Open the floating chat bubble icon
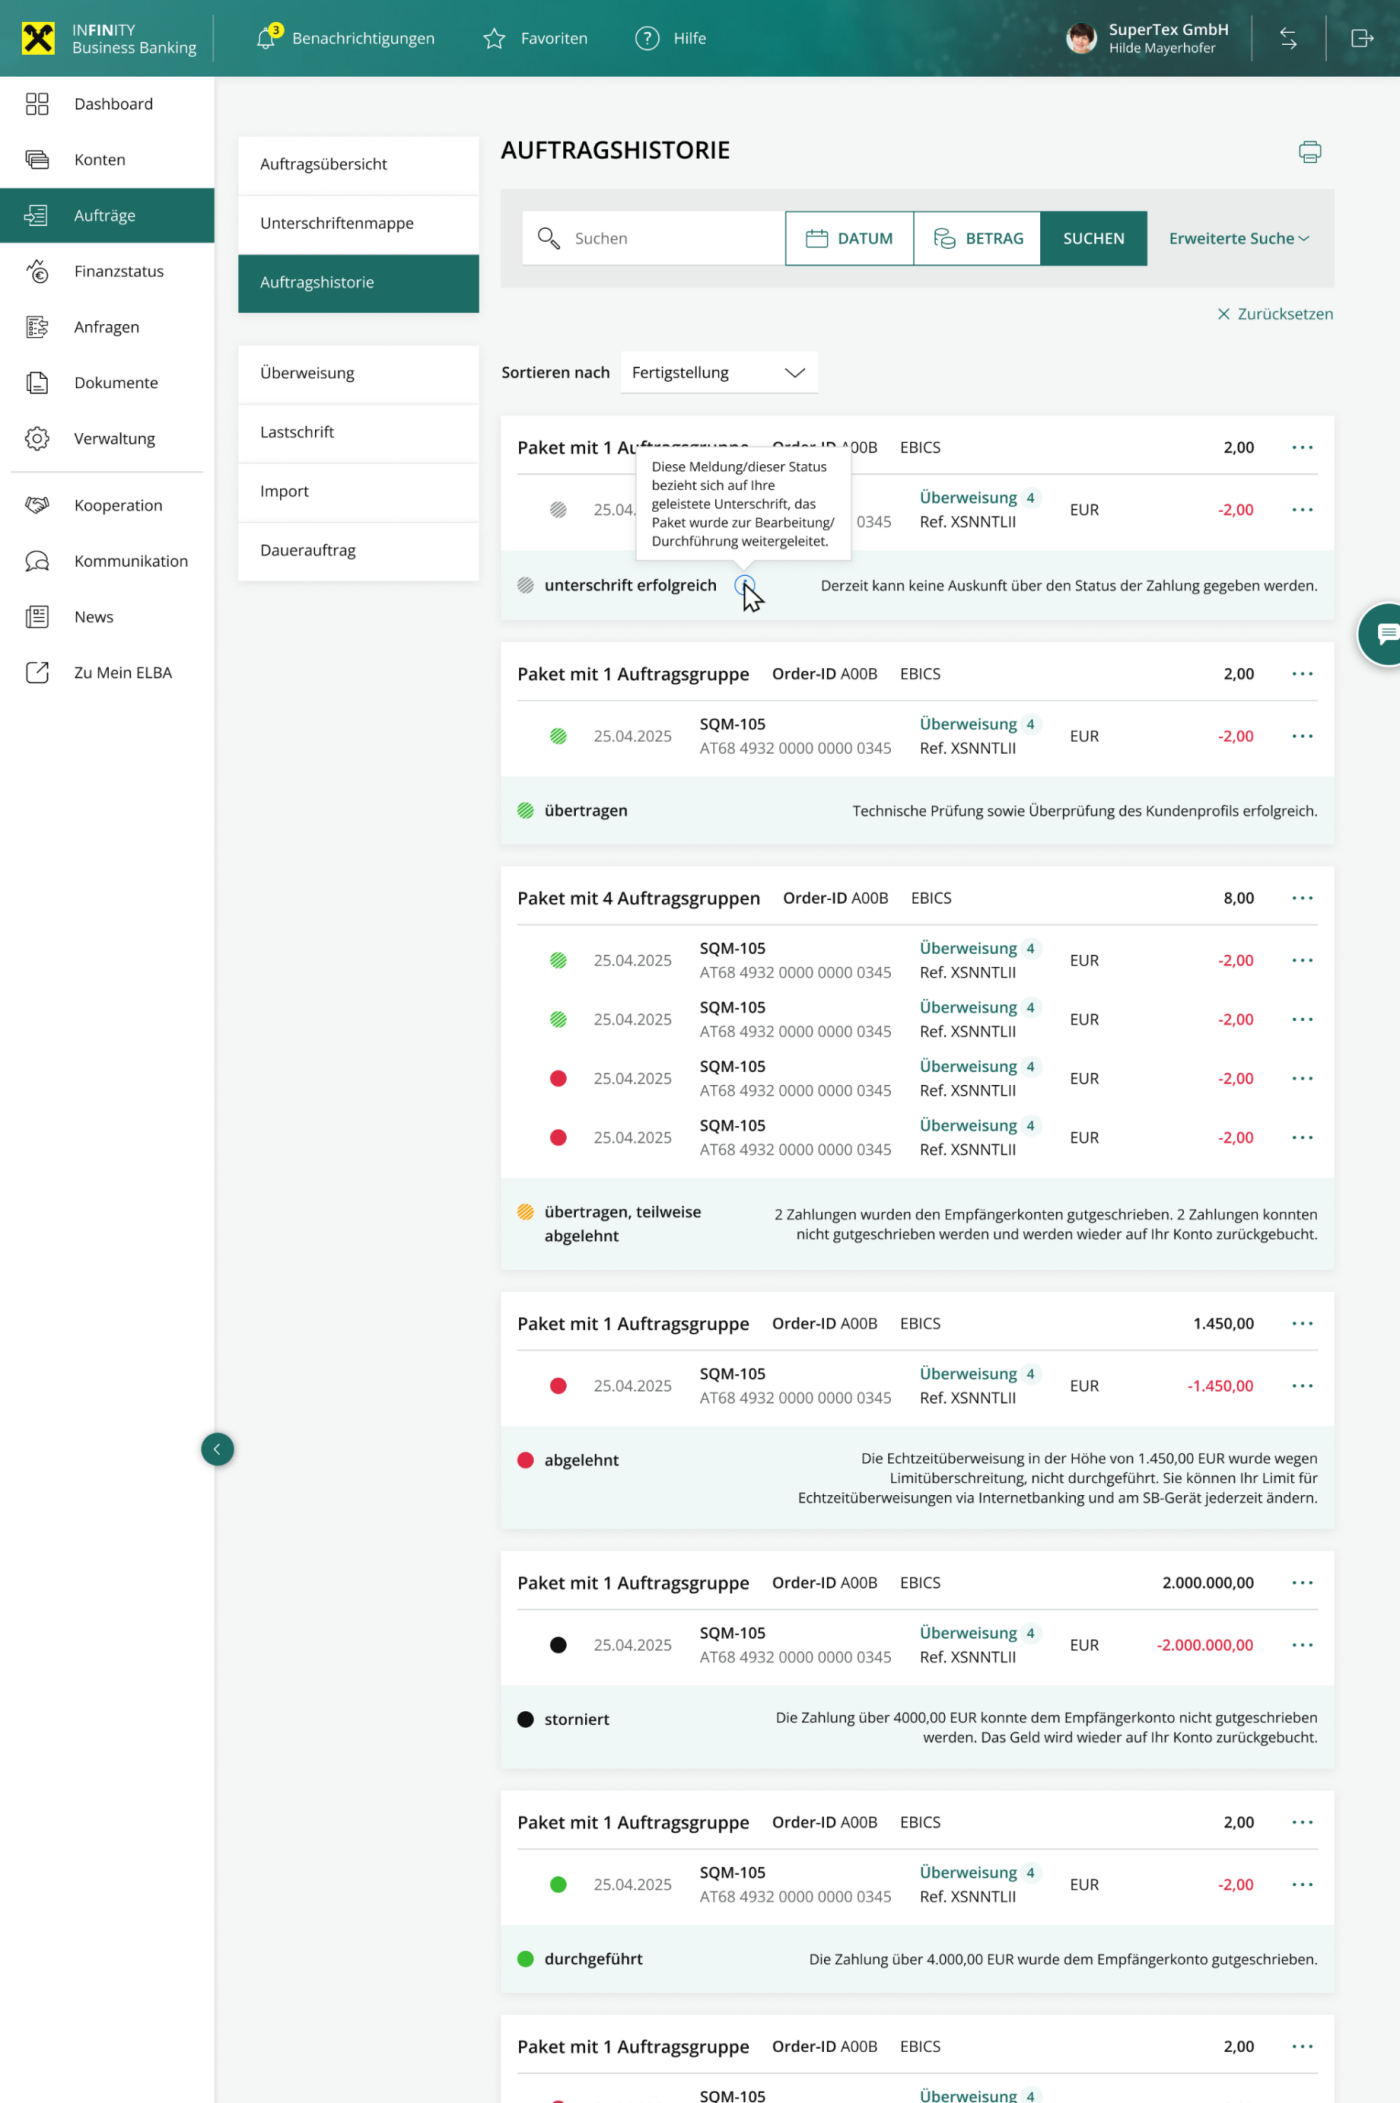1400x2103 pixels. coord(1385,634)
